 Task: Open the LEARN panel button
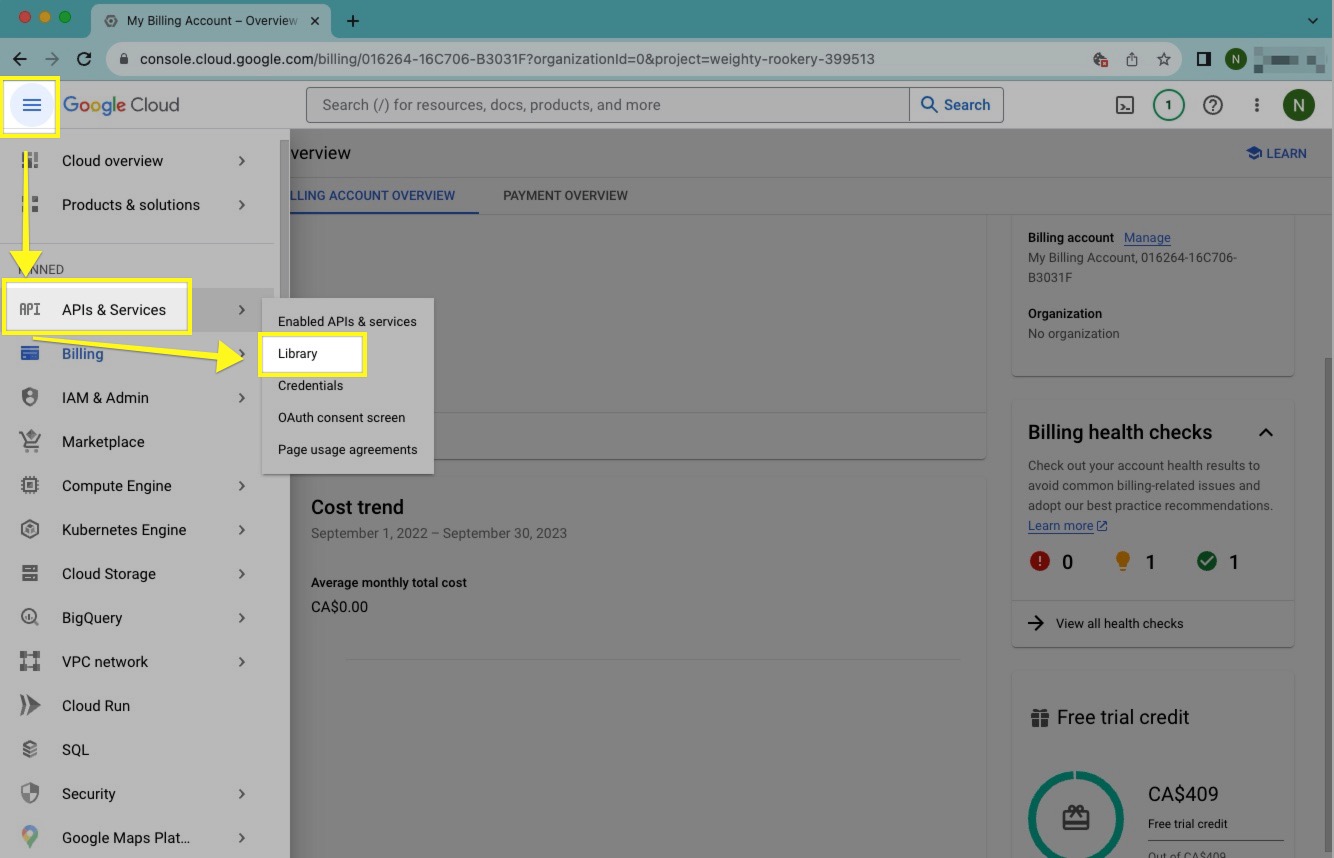pyautogui.click(x=1277, y=154)
